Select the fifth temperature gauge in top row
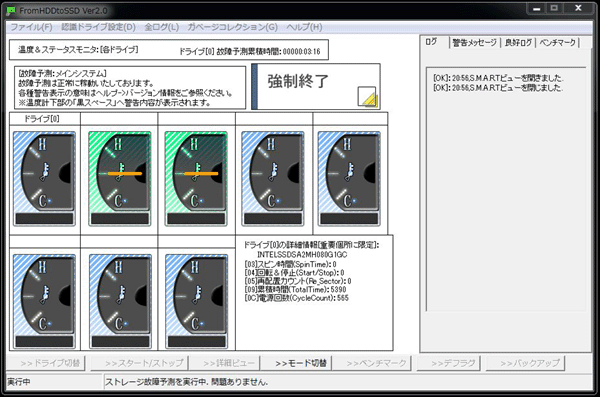 tap(349, 178)
